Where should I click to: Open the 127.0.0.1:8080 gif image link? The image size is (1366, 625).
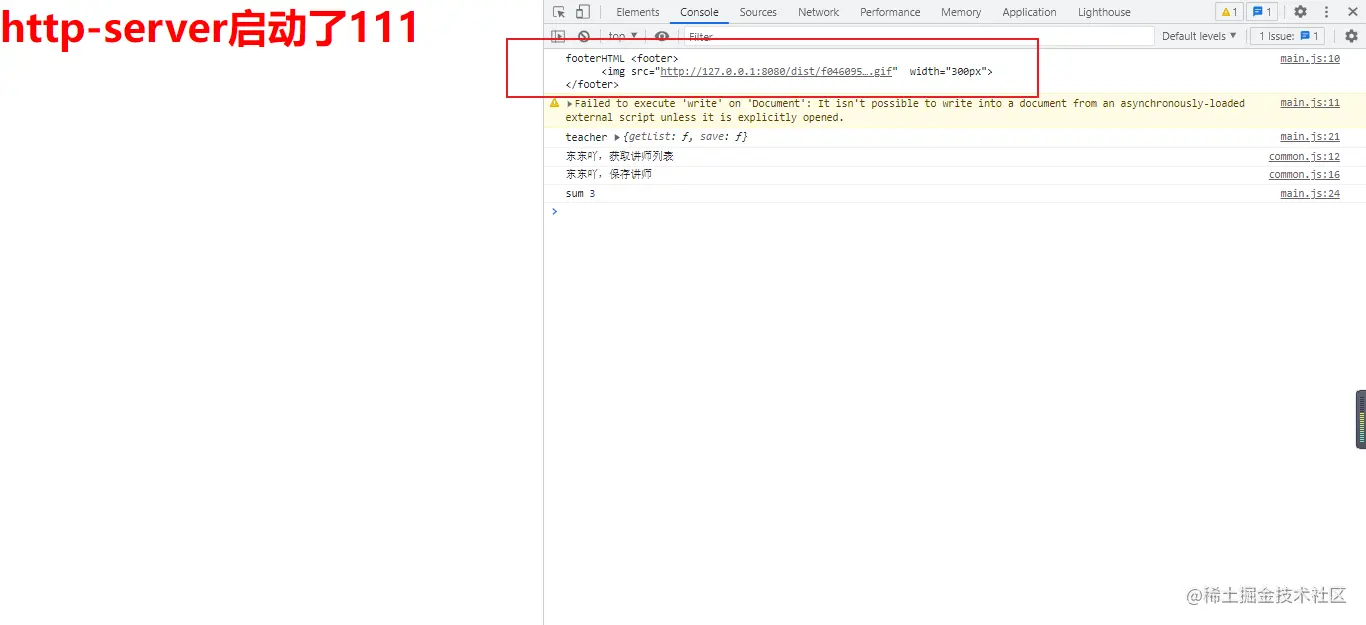tap(775, 72)
